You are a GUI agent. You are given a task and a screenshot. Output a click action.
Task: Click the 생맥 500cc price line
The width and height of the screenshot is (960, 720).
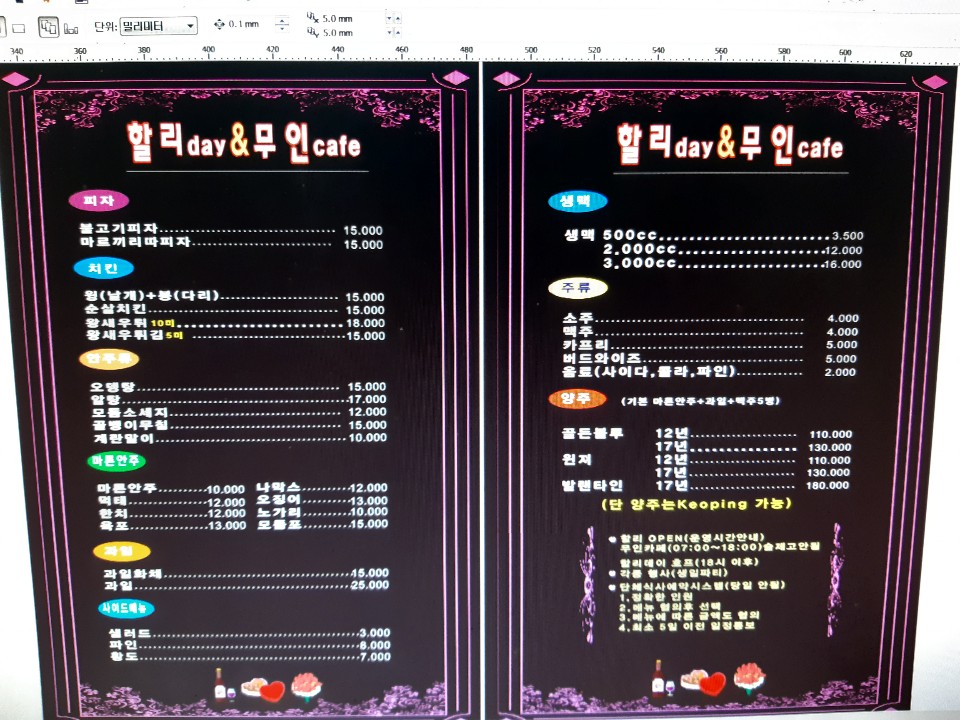[x=713, y=235]
